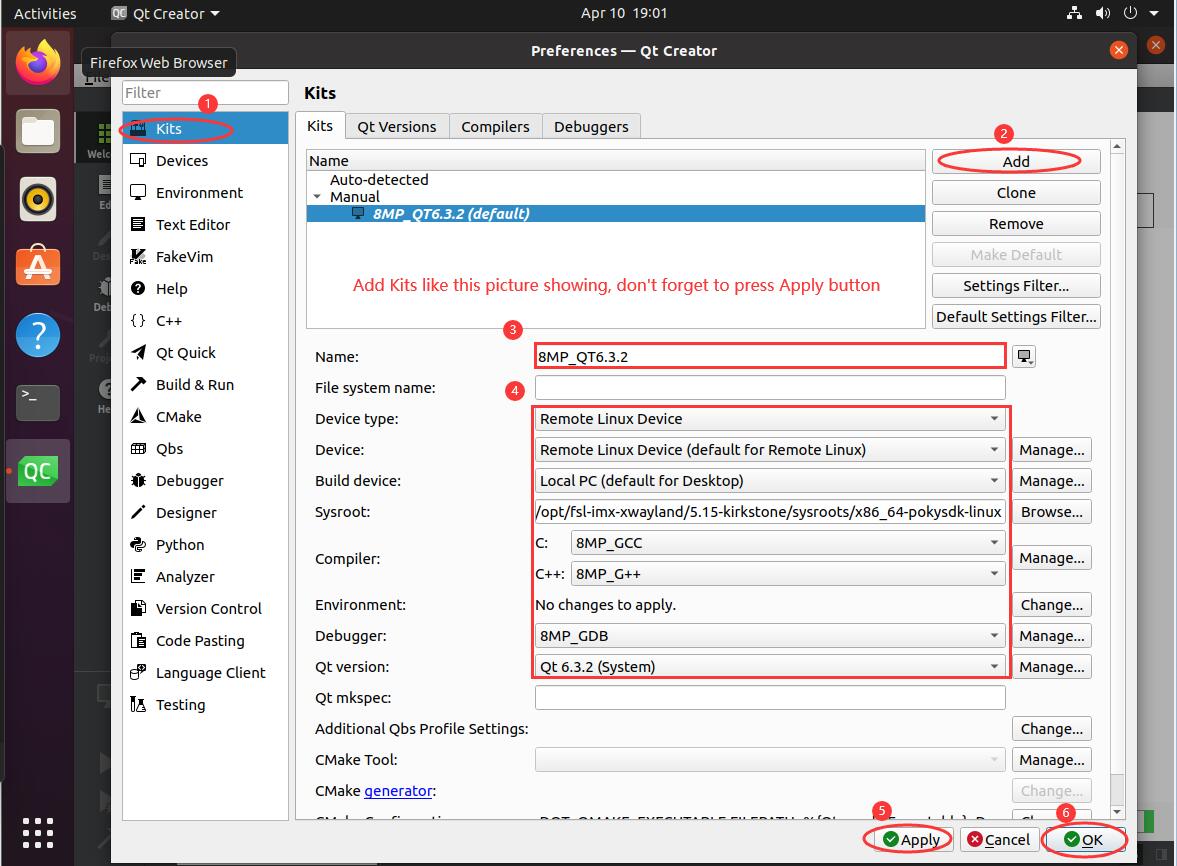
Task: Open the Device type dropdown
Action: point(769,419)
